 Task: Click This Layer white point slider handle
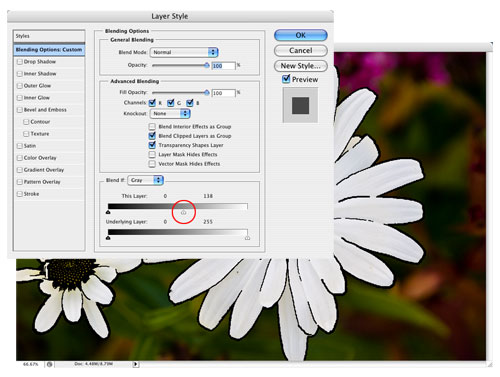tap(183, 212)
